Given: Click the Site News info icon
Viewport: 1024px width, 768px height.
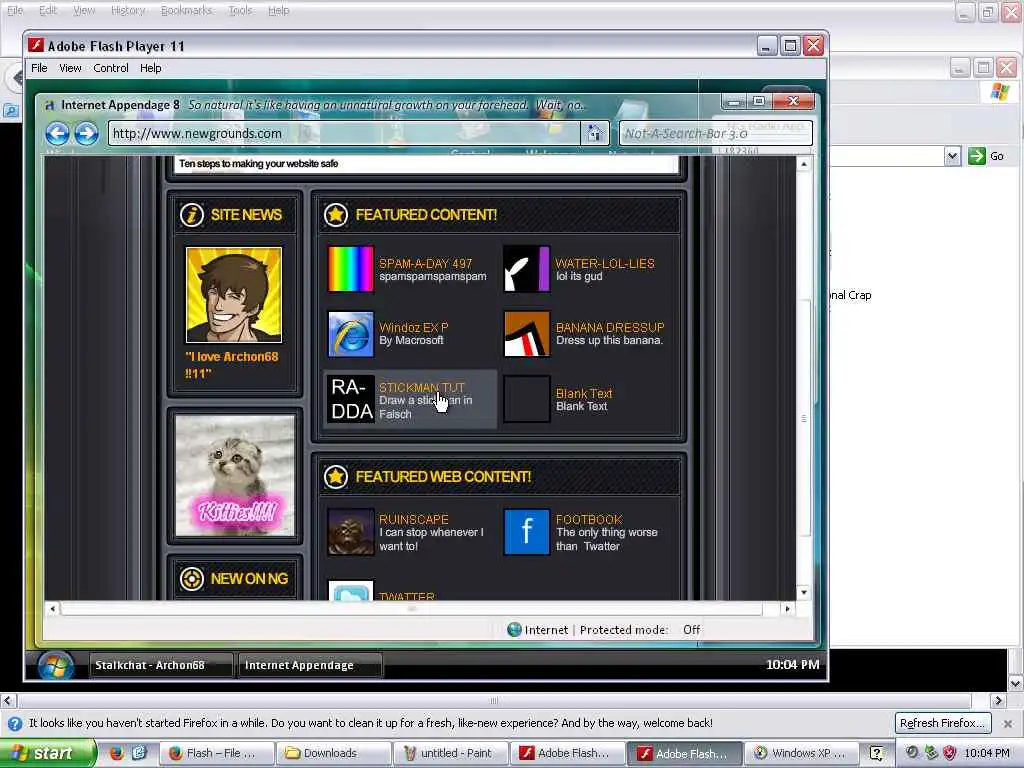Looking at the screenshot, I should [x=192, y=215].
